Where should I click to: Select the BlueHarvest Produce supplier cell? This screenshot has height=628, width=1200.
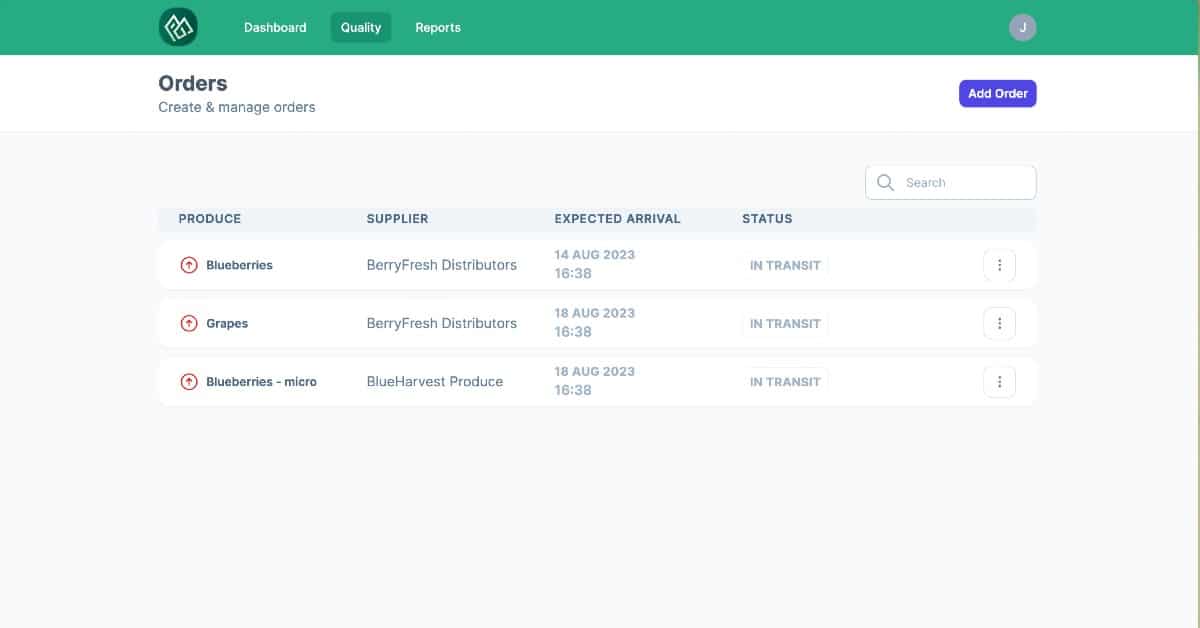pos(435,381)
